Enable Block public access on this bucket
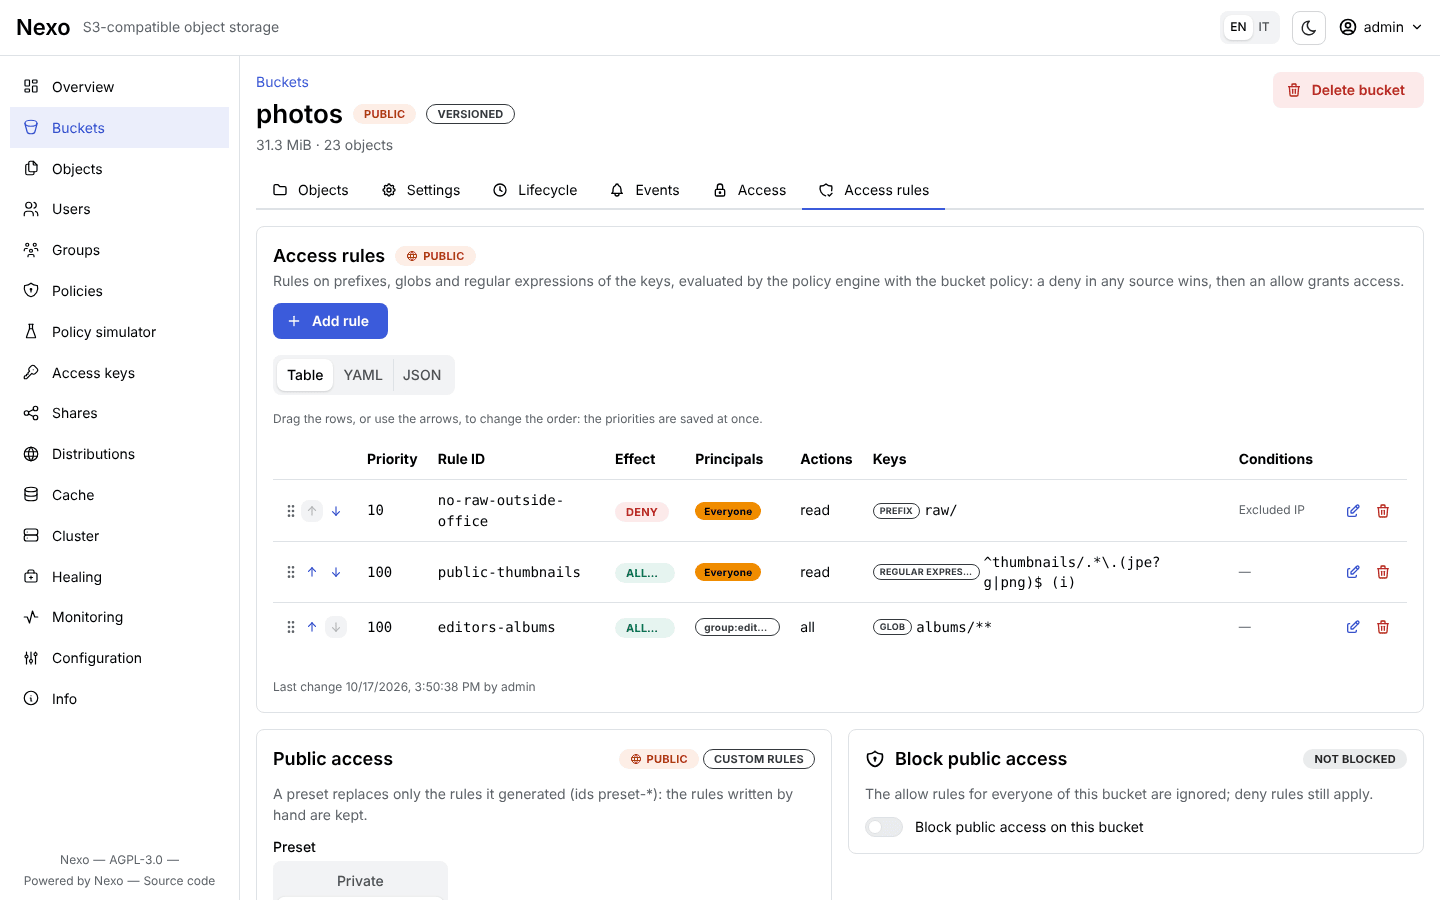 [884, 827]
